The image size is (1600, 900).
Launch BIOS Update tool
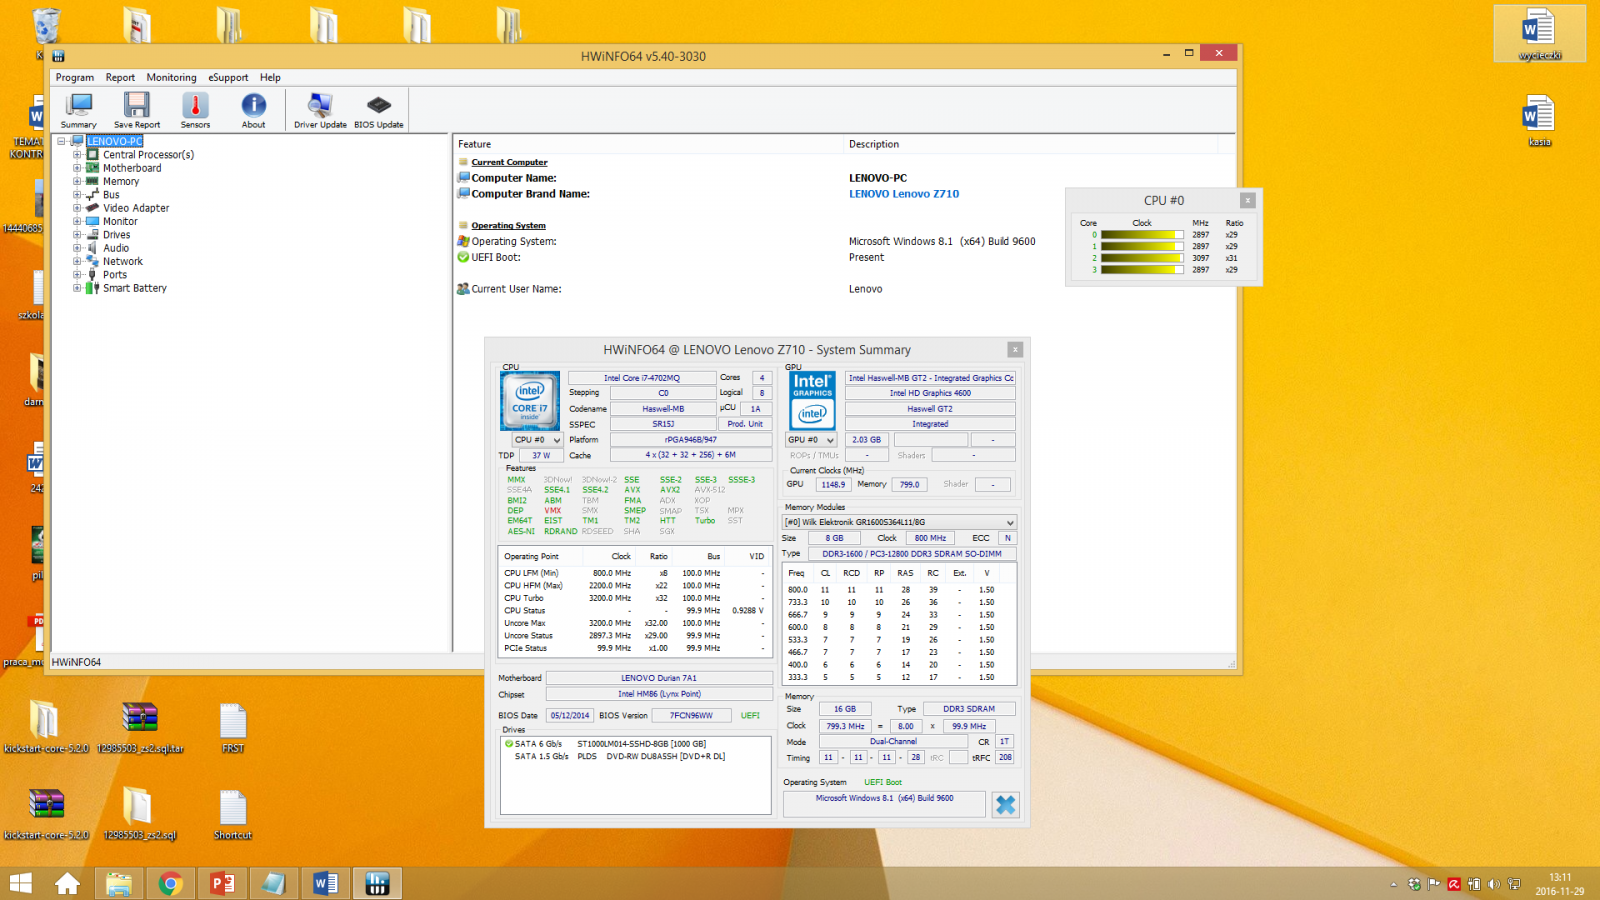379,110
